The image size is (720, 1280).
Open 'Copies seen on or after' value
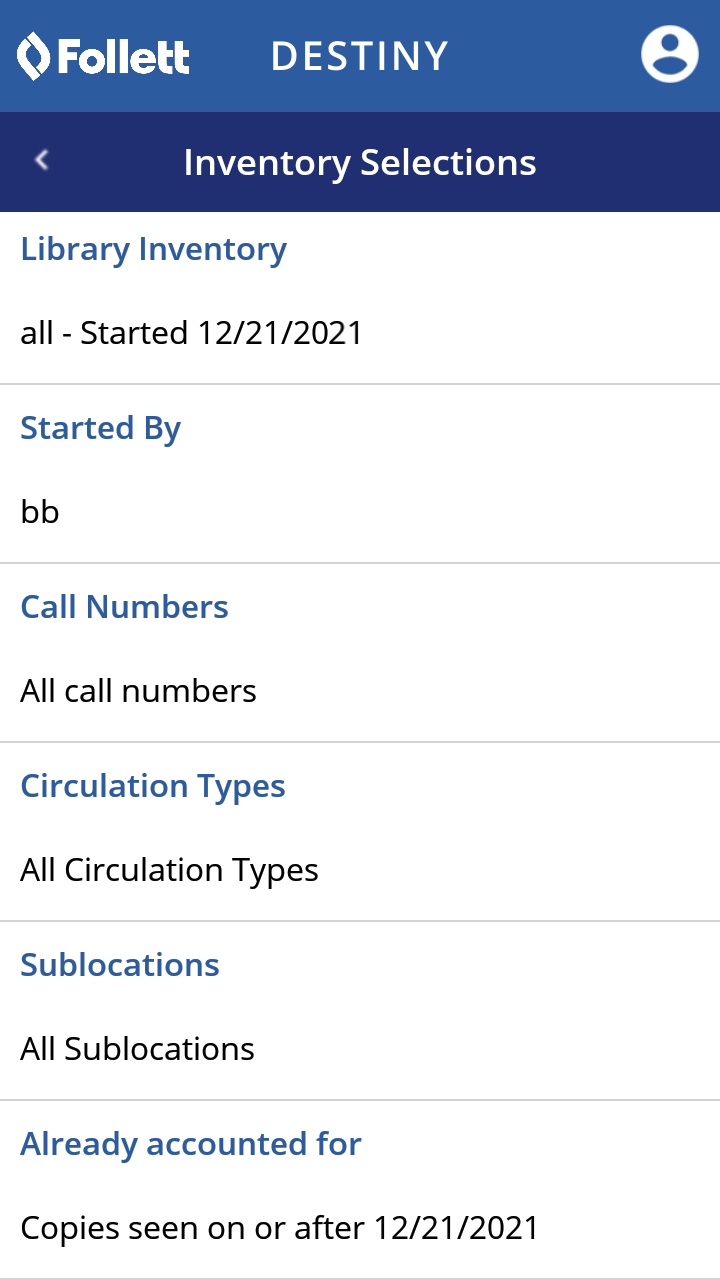(279, 1228)
